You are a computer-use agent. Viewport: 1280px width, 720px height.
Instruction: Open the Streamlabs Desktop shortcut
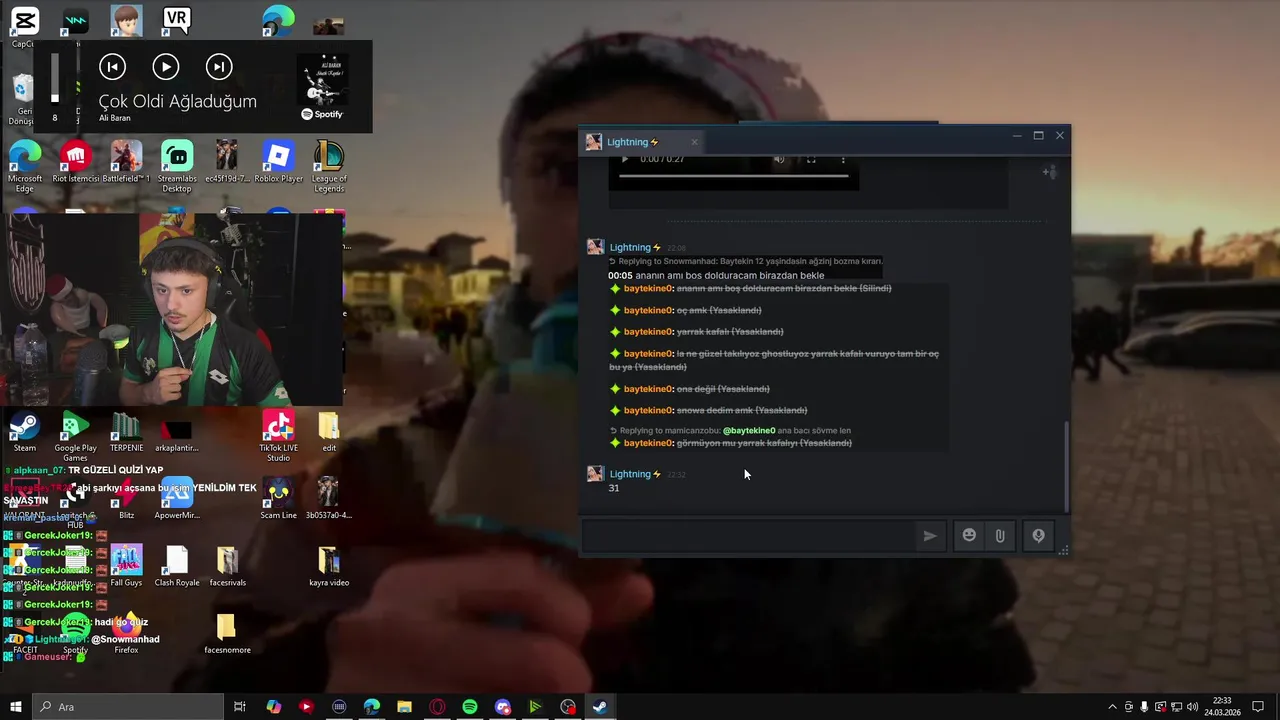(x=177, y=166)
